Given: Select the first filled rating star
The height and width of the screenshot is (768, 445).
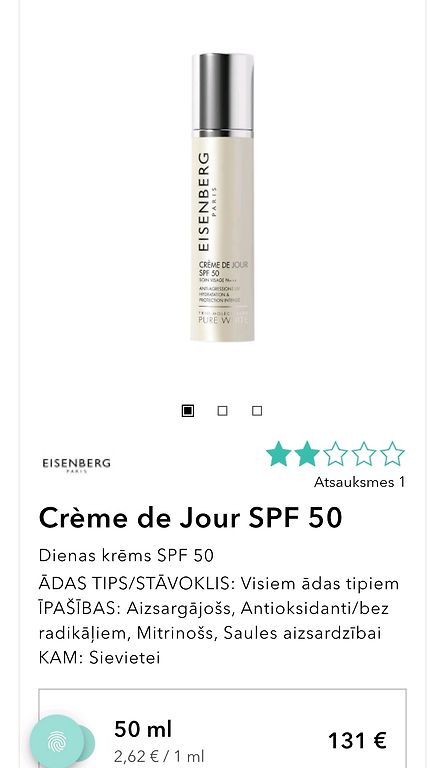Looking at the screenshot, I should [x=278, y=454].
